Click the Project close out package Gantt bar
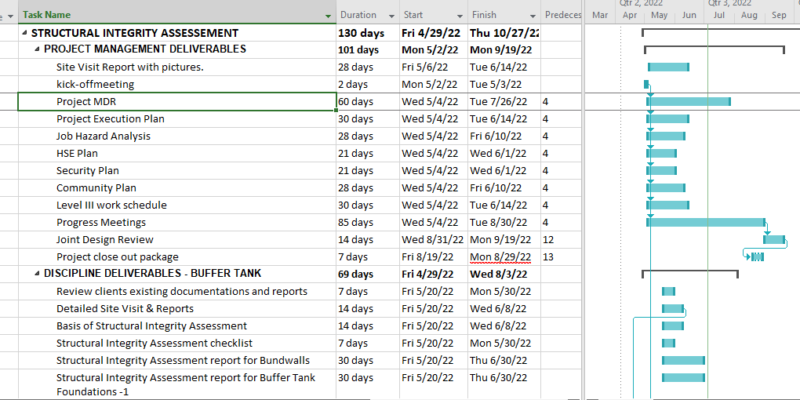The image size is (800, 400). 757,257
